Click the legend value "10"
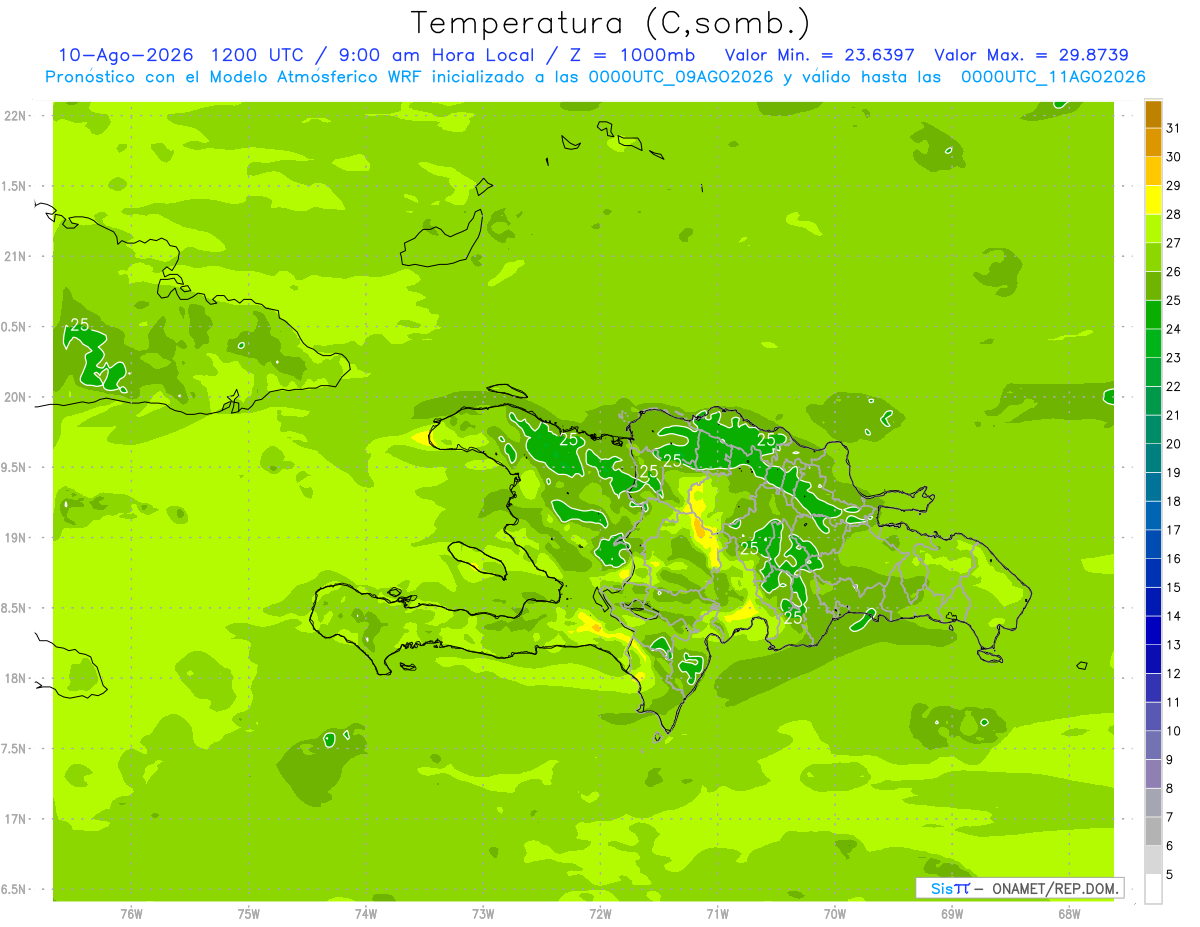This screenshot has width=1200, height=927. point(1174,731)
